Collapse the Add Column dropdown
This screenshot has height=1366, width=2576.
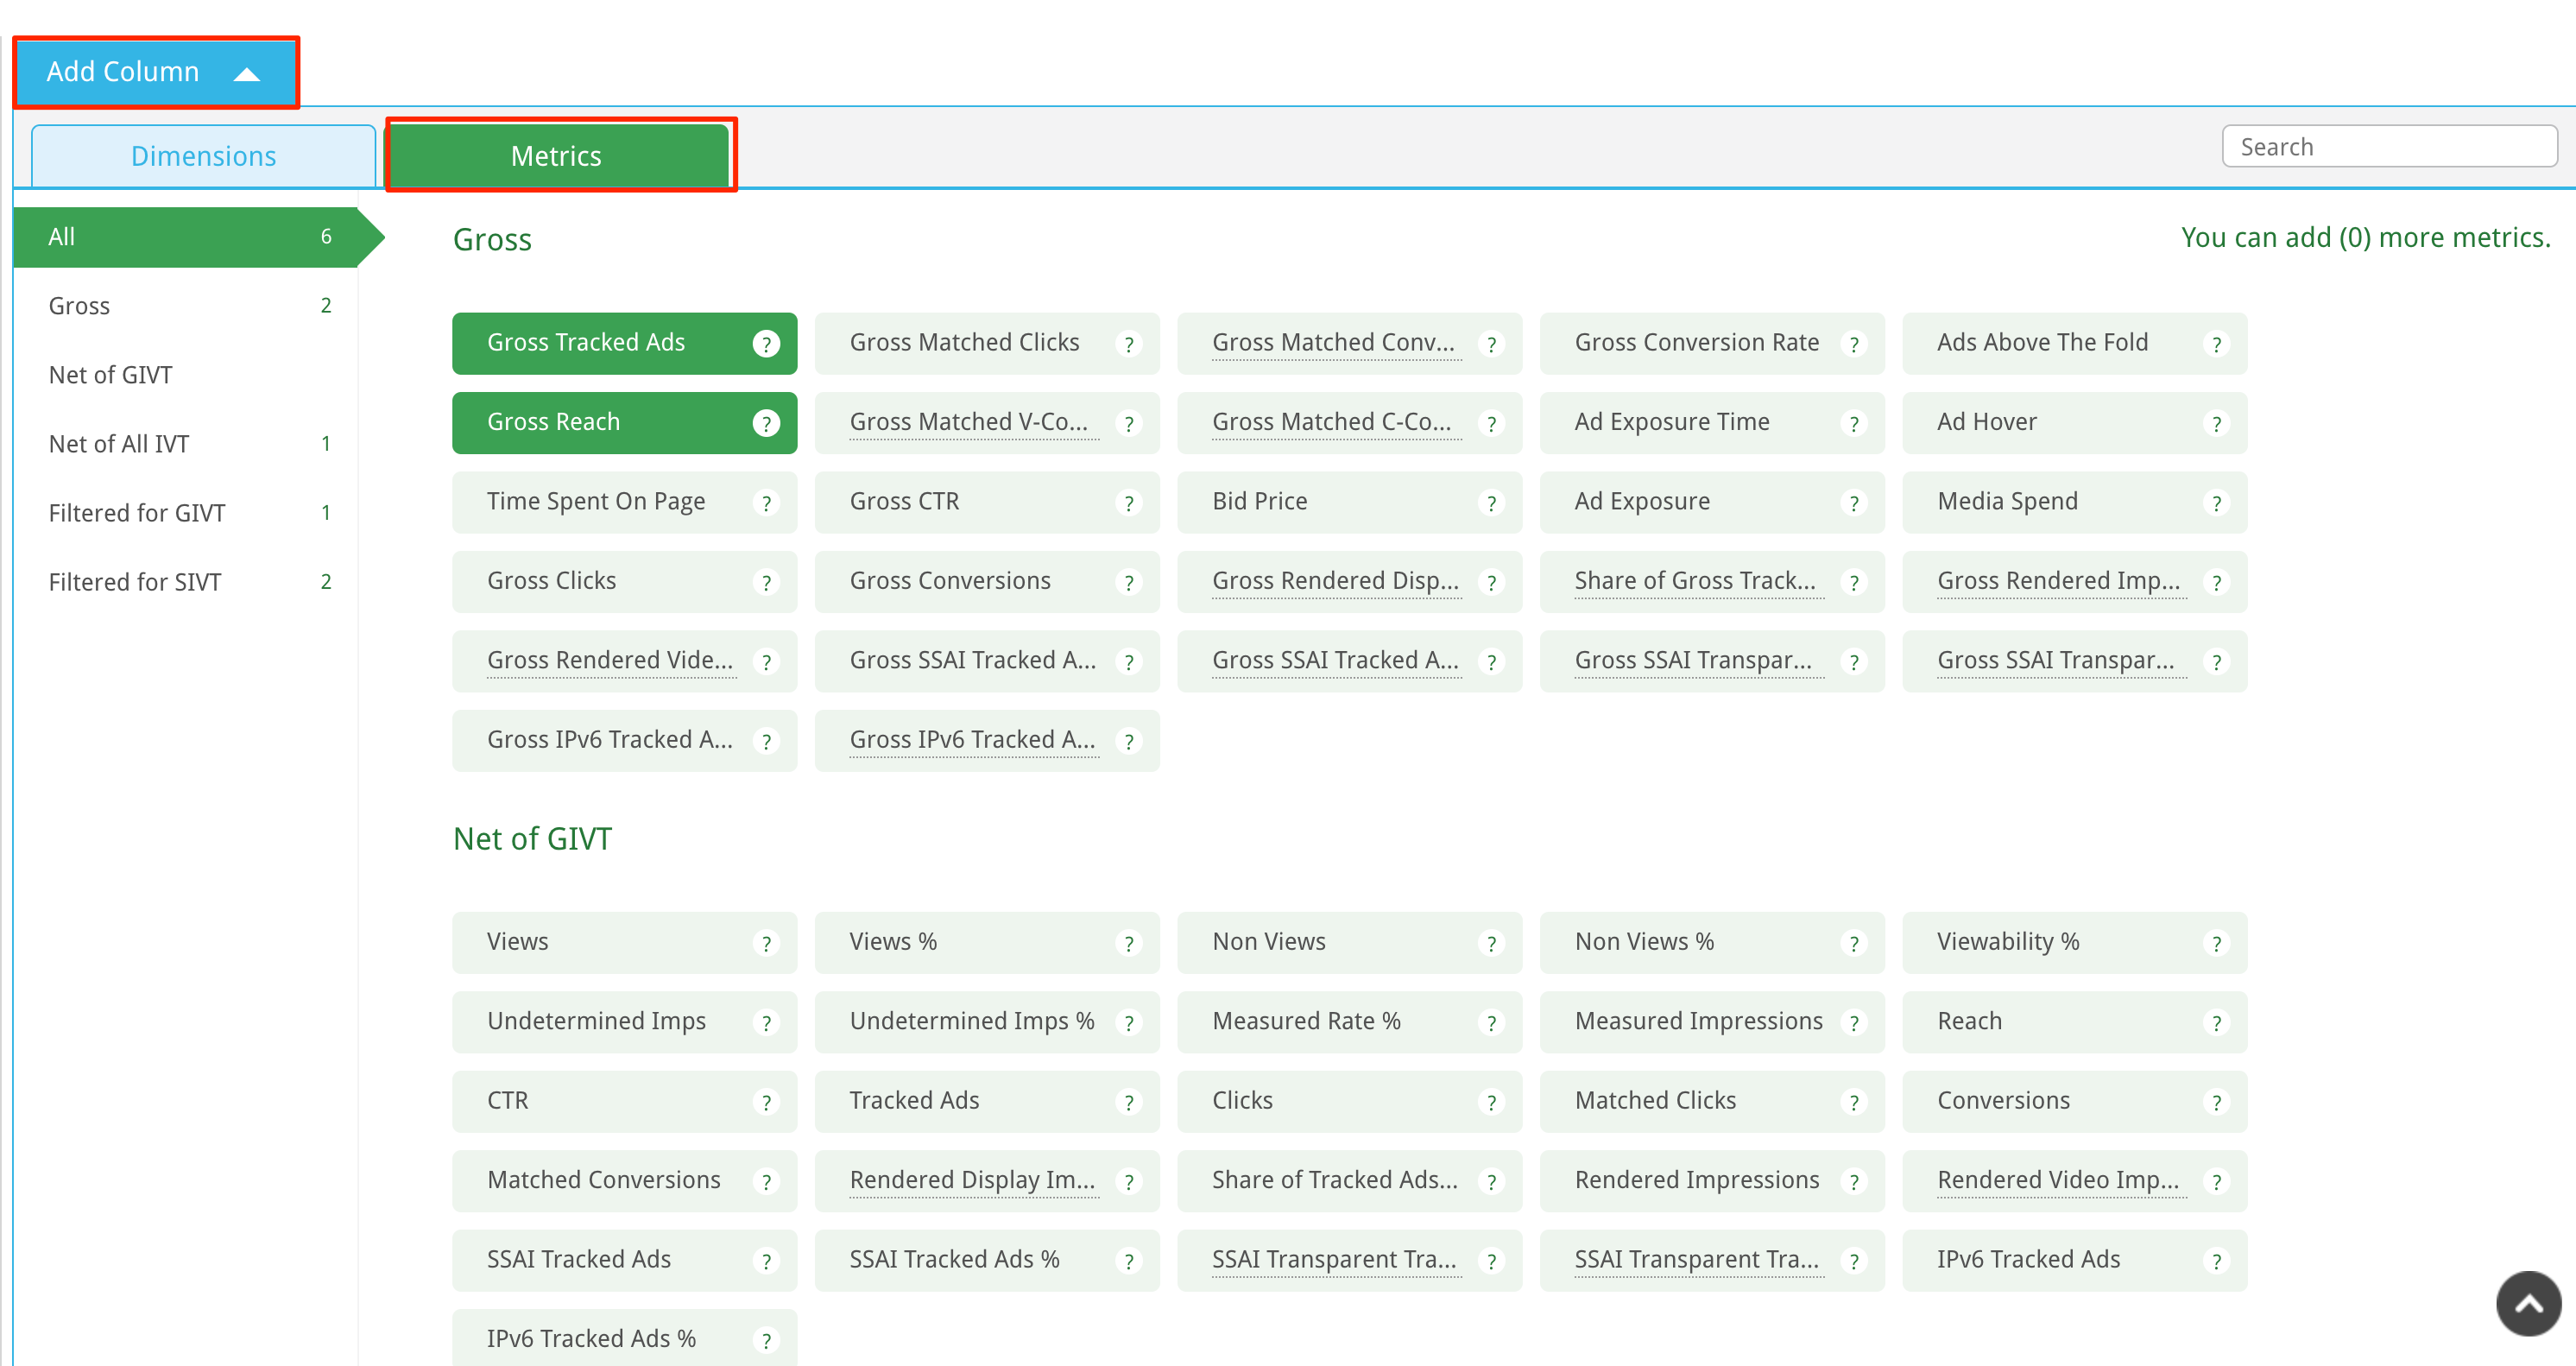156,72
